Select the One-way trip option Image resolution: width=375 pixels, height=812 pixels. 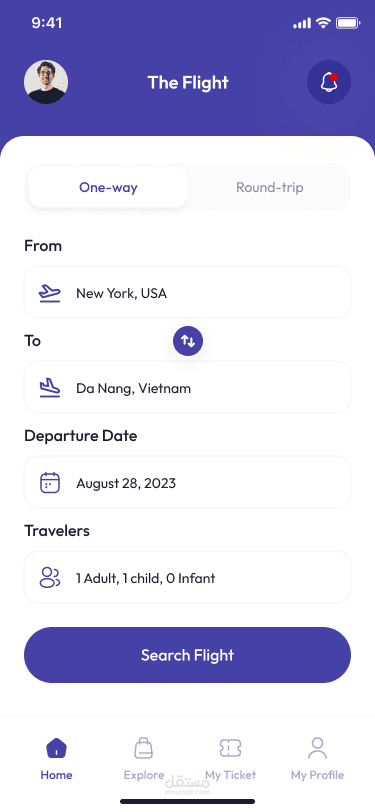click(108, 187)
